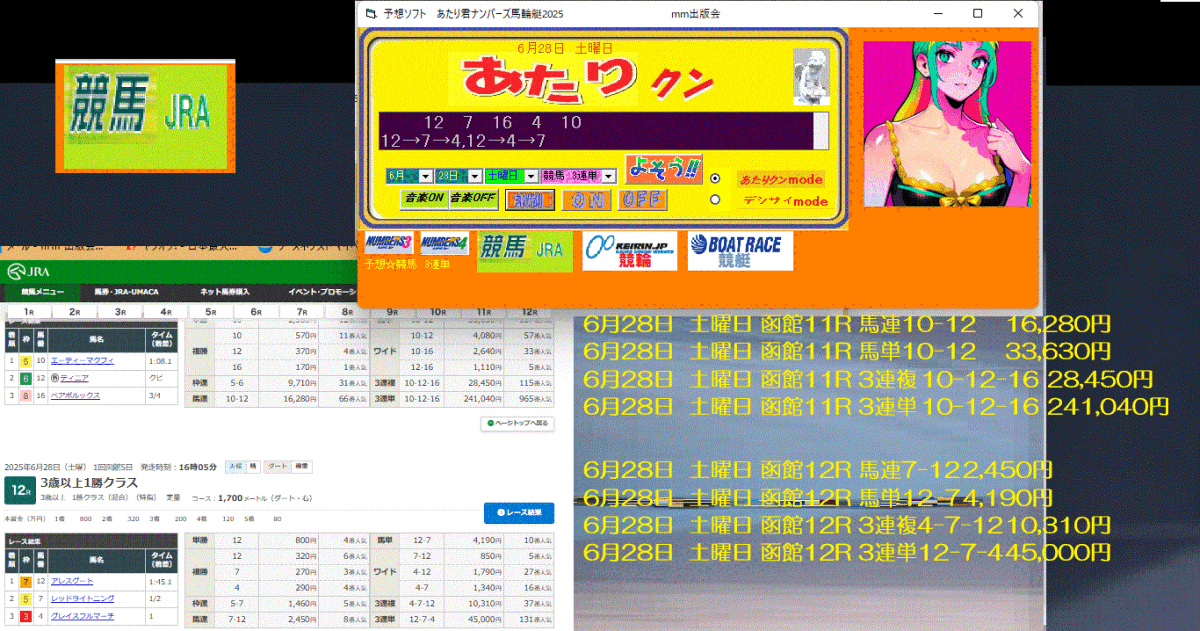Viewport: 1200px width, 631px height.
Task: Switch to race 8R tab
Action: (x=347, y=312)
